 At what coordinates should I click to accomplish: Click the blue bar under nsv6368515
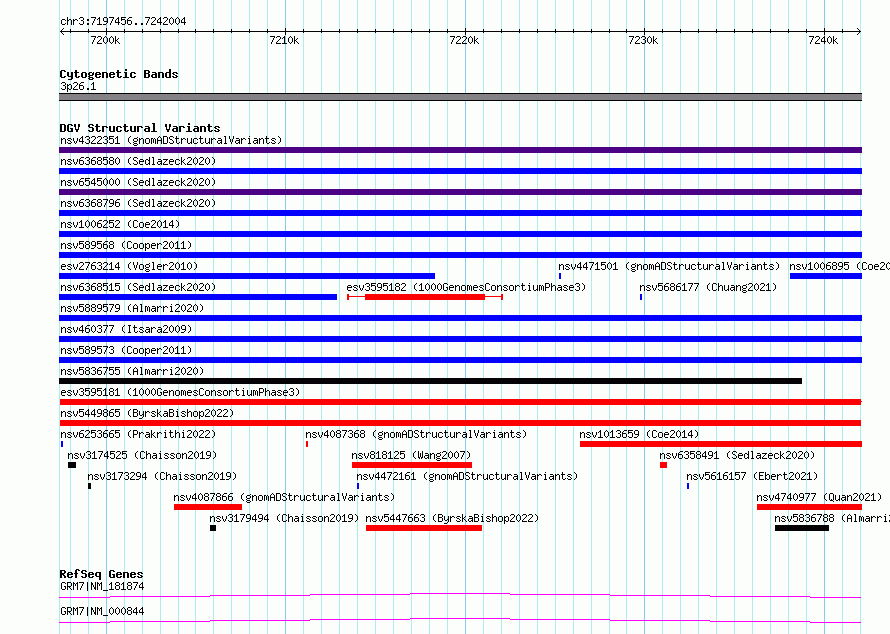pos(198,297)
